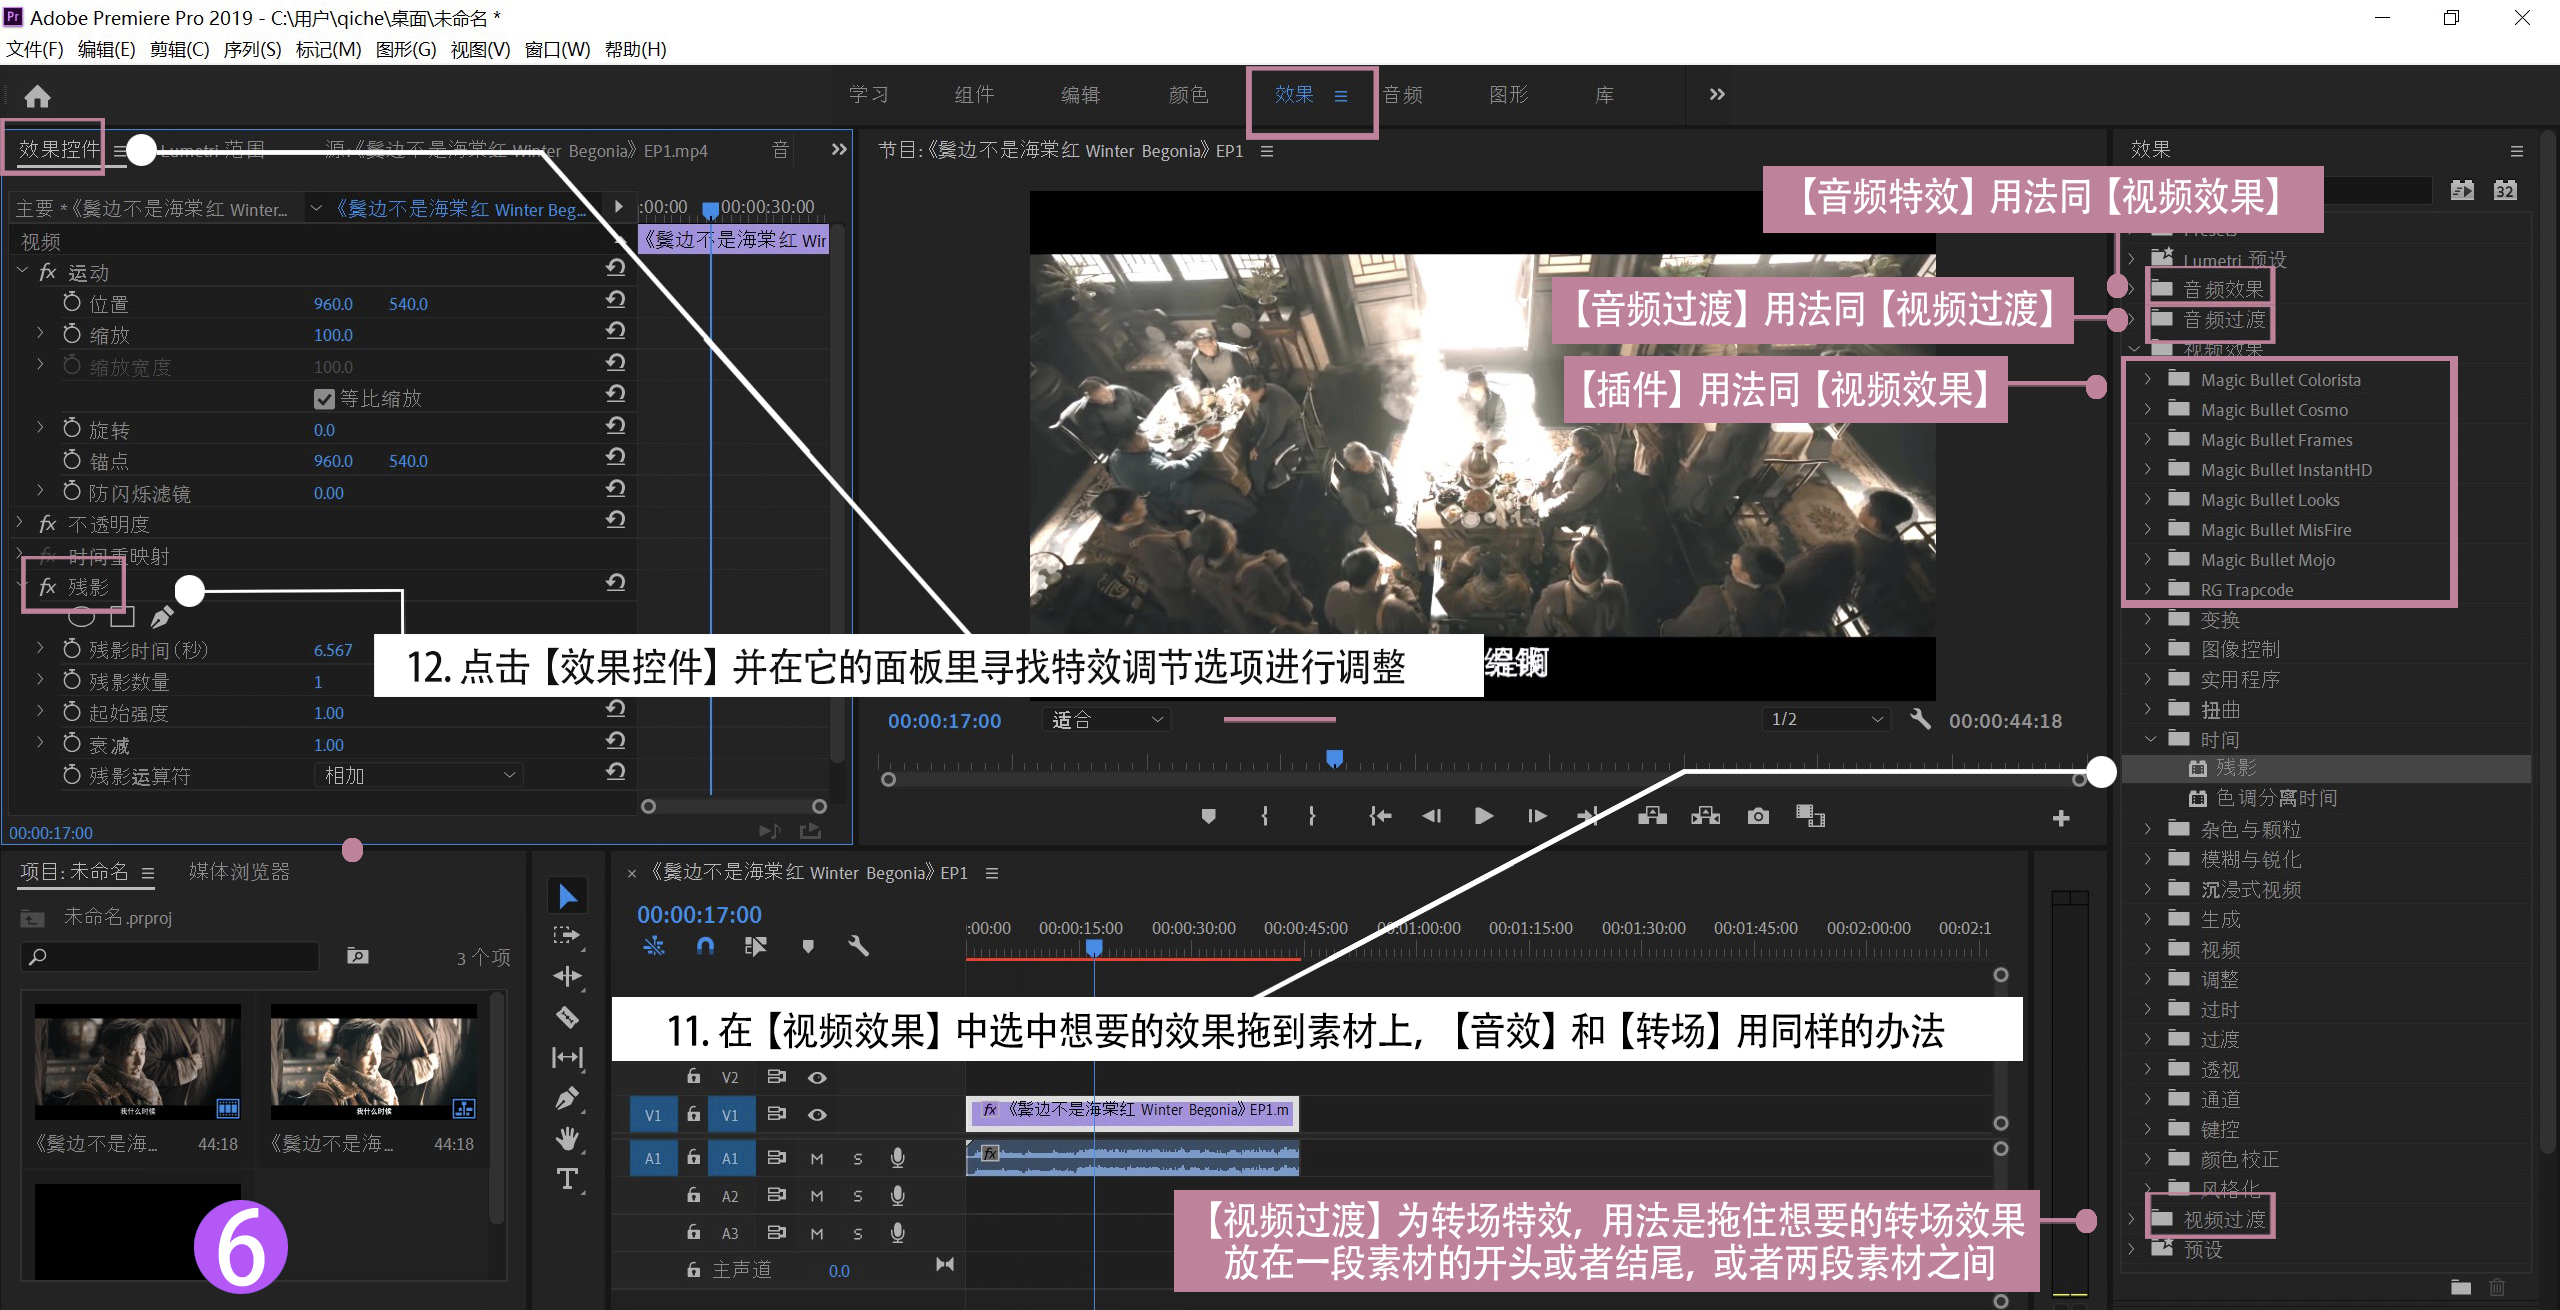Show more workspaces overflow chevrons
Image resolution: width=2560 pixels, height=1310 pixels.
click(1717, 94)
